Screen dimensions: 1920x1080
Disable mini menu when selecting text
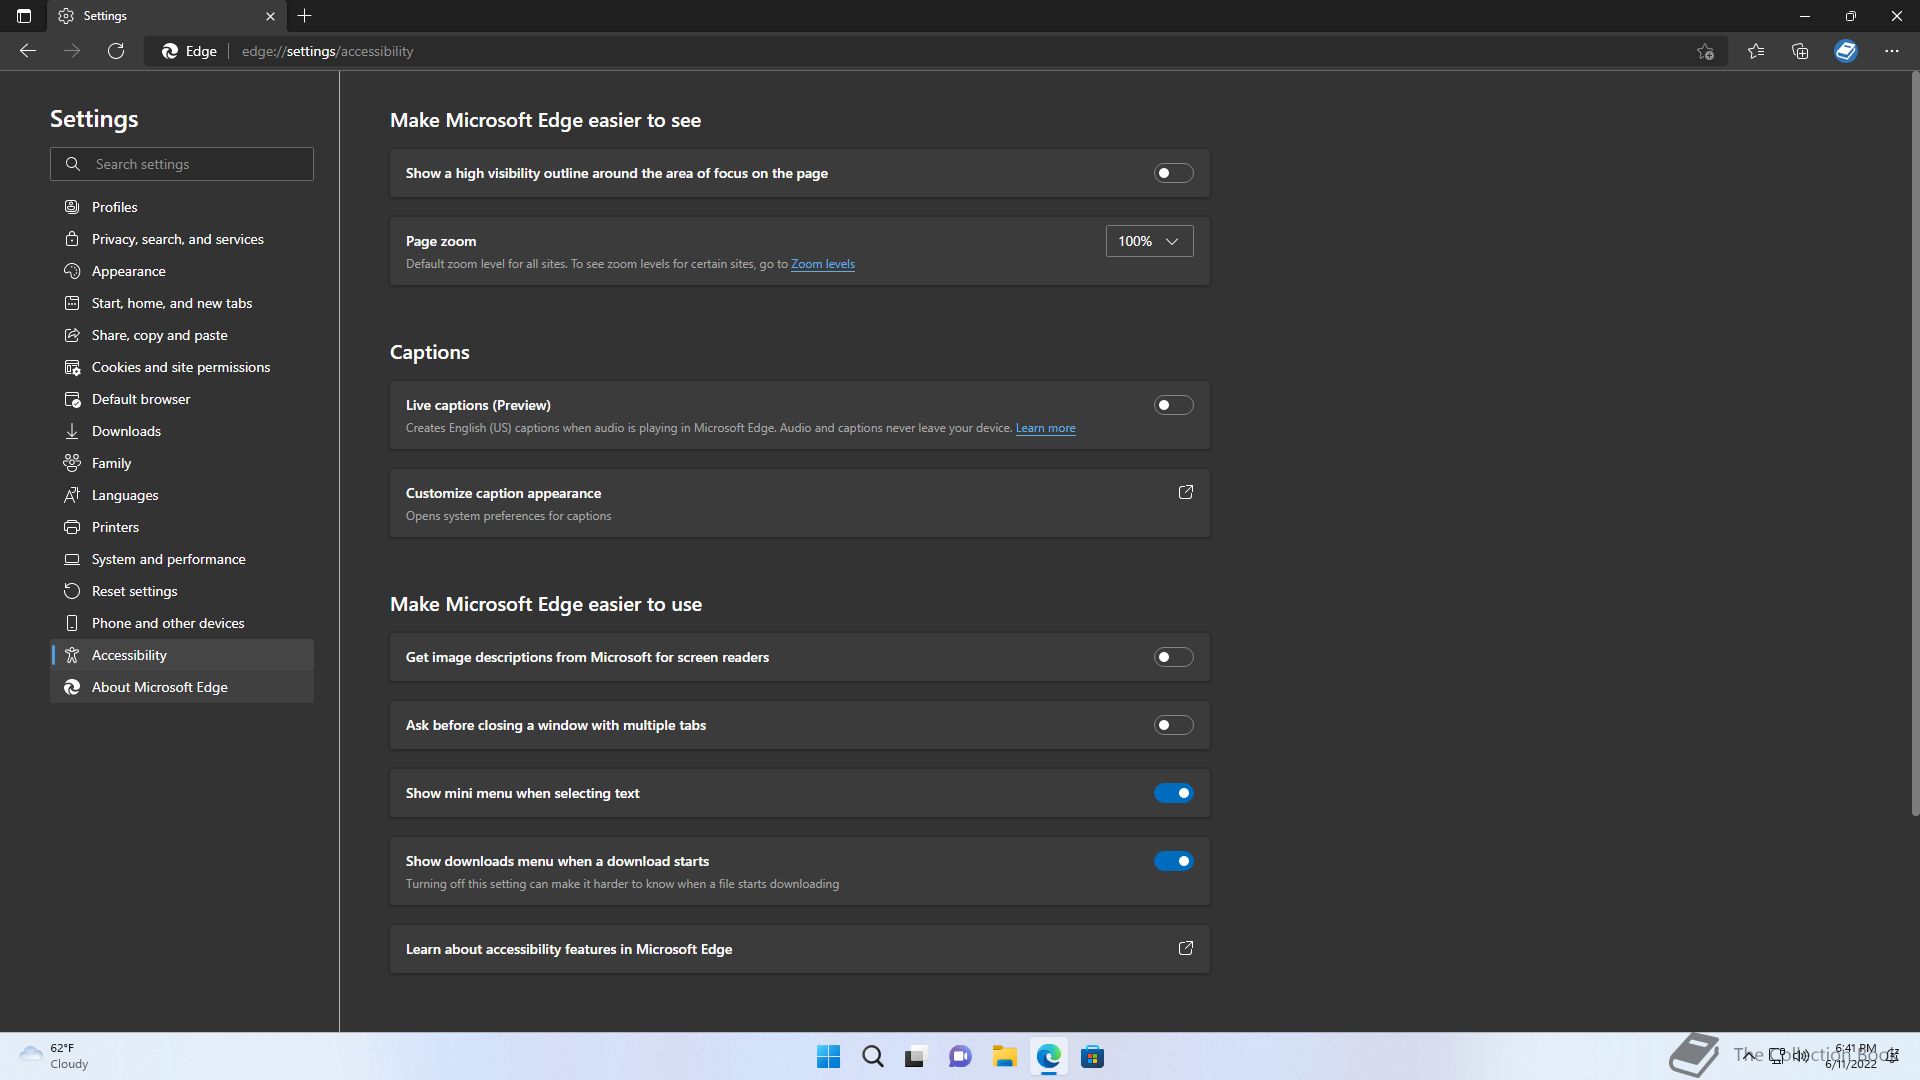1173,793
